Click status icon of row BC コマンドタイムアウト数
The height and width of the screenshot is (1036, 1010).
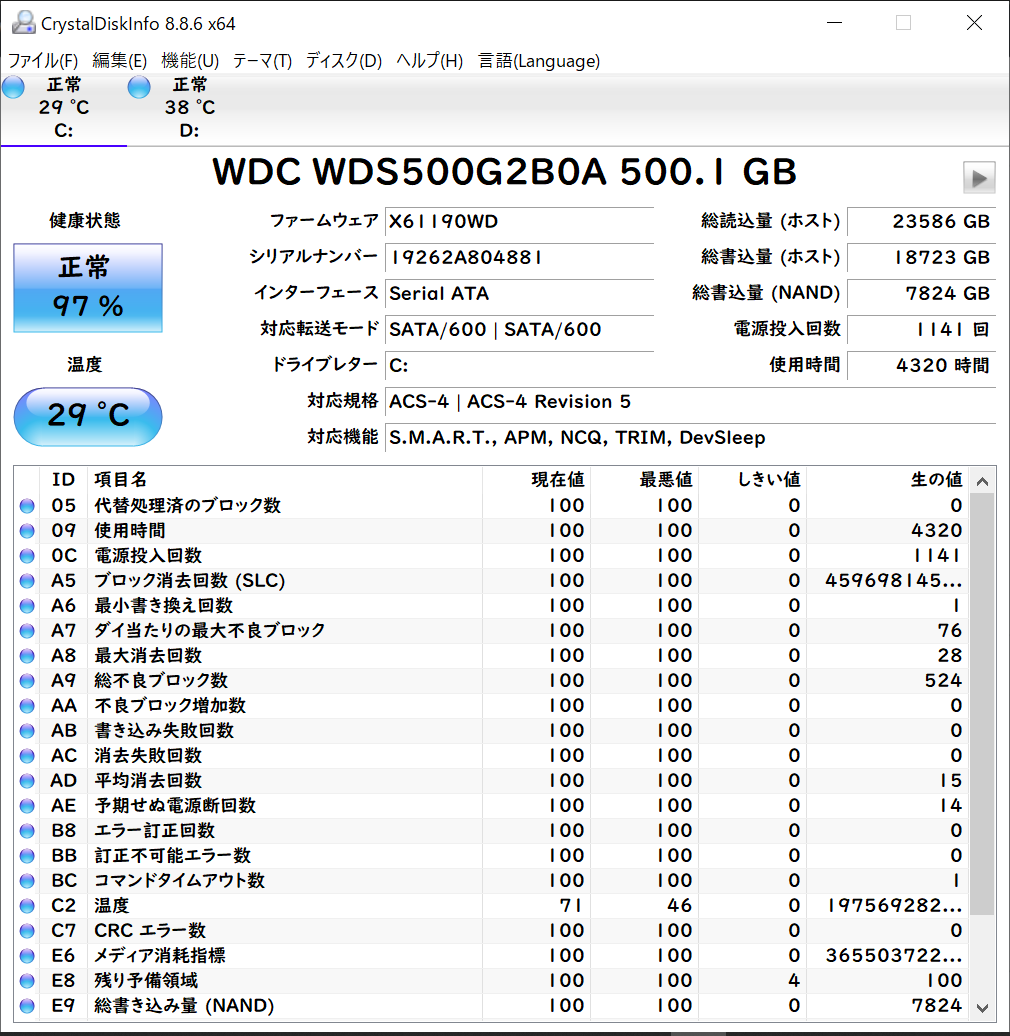point(27,881)
